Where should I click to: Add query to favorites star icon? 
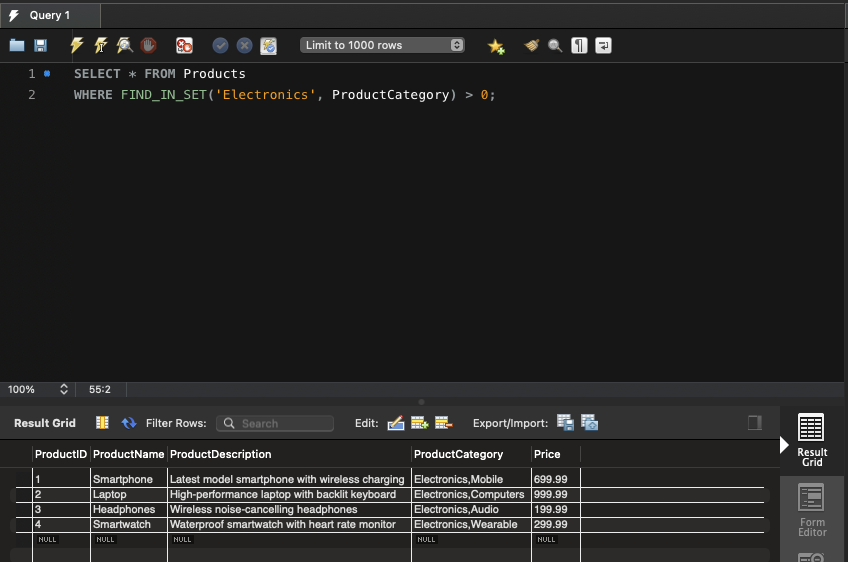(x=496, y=46)
